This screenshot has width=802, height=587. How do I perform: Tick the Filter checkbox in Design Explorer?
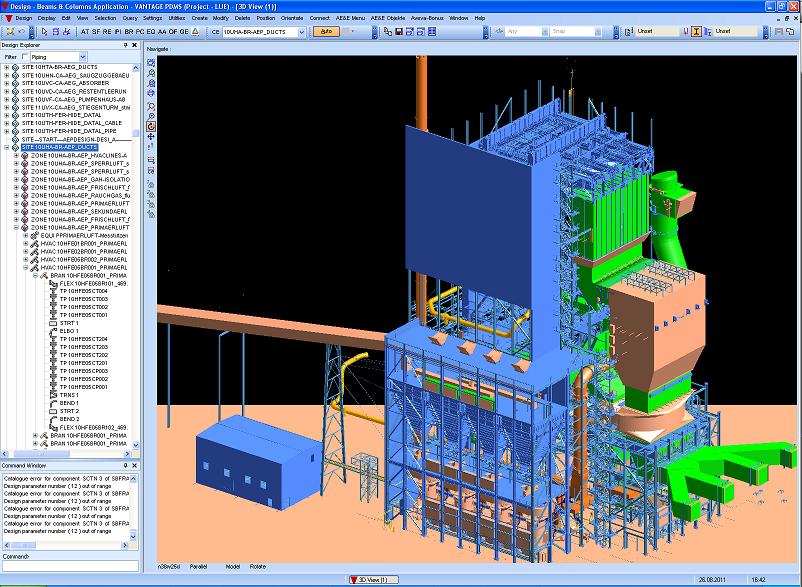(24, 57)
